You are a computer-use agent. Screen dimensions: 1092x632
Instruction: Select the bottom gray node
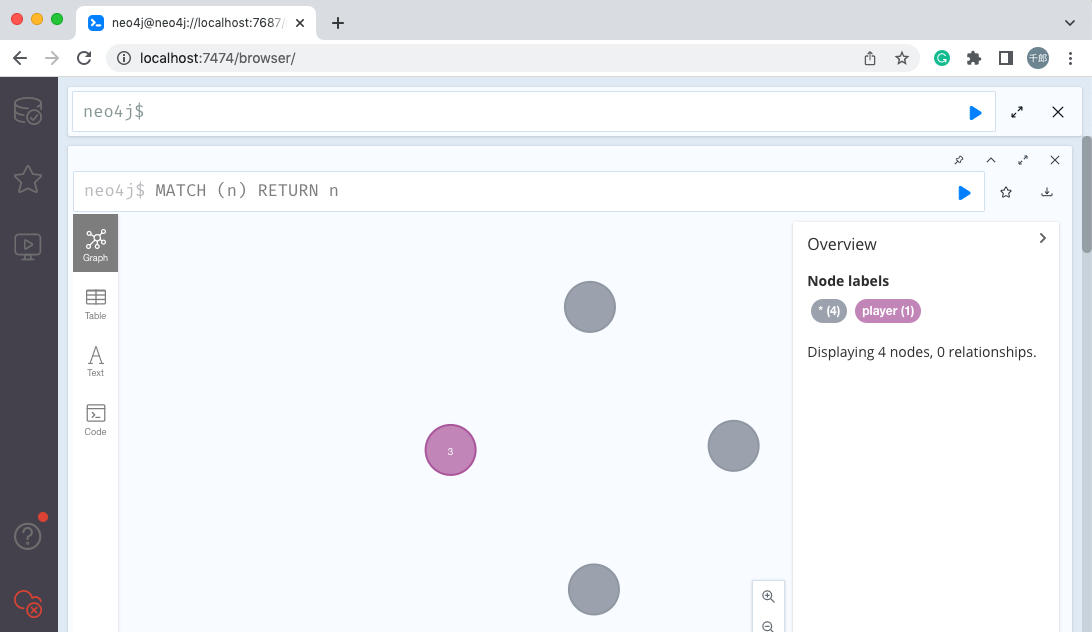pyautogui.click(x=594, y=589)
